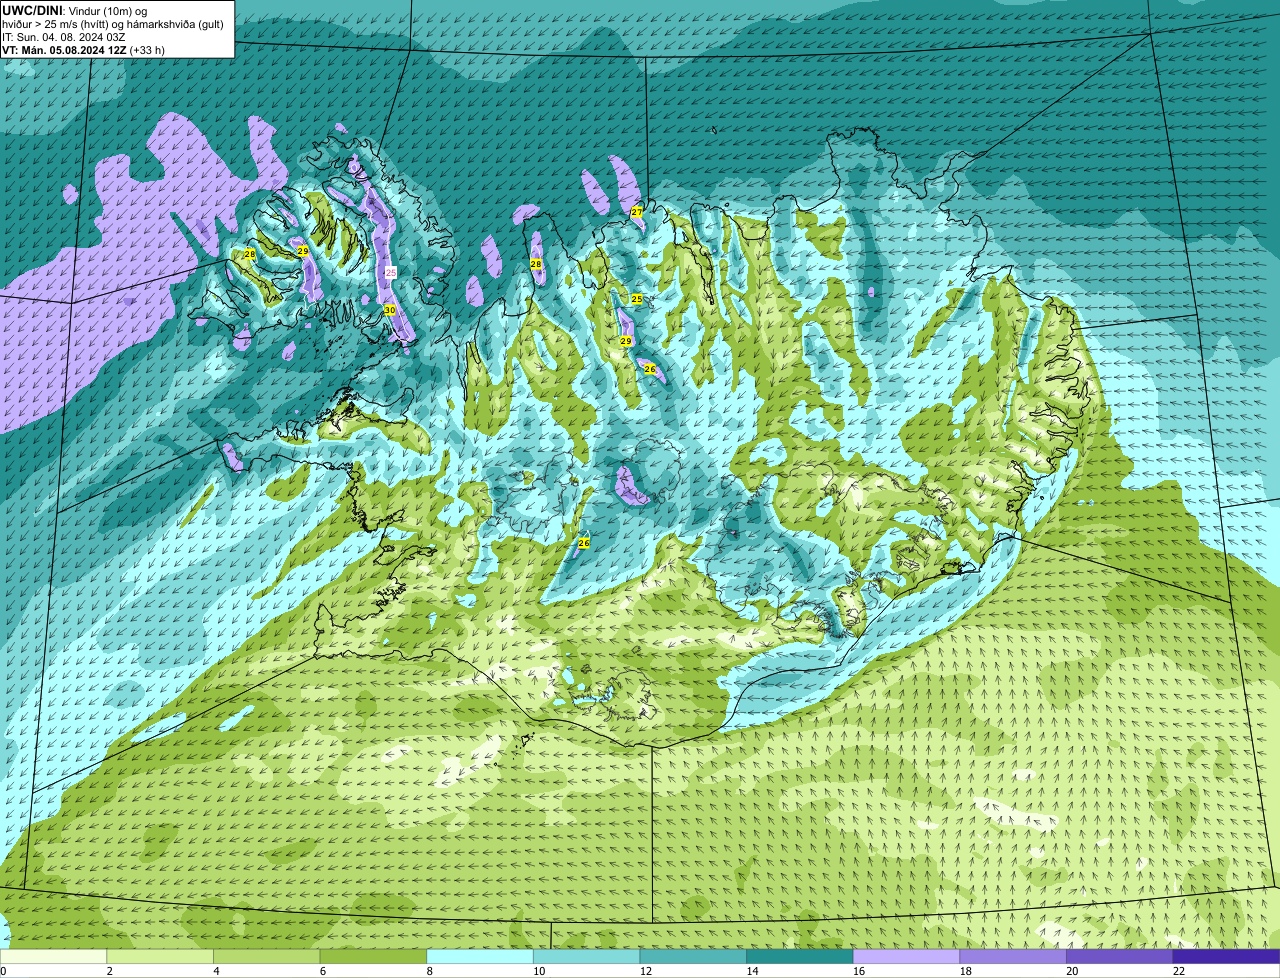Click the yellow gust label '25'

(637, 299)
